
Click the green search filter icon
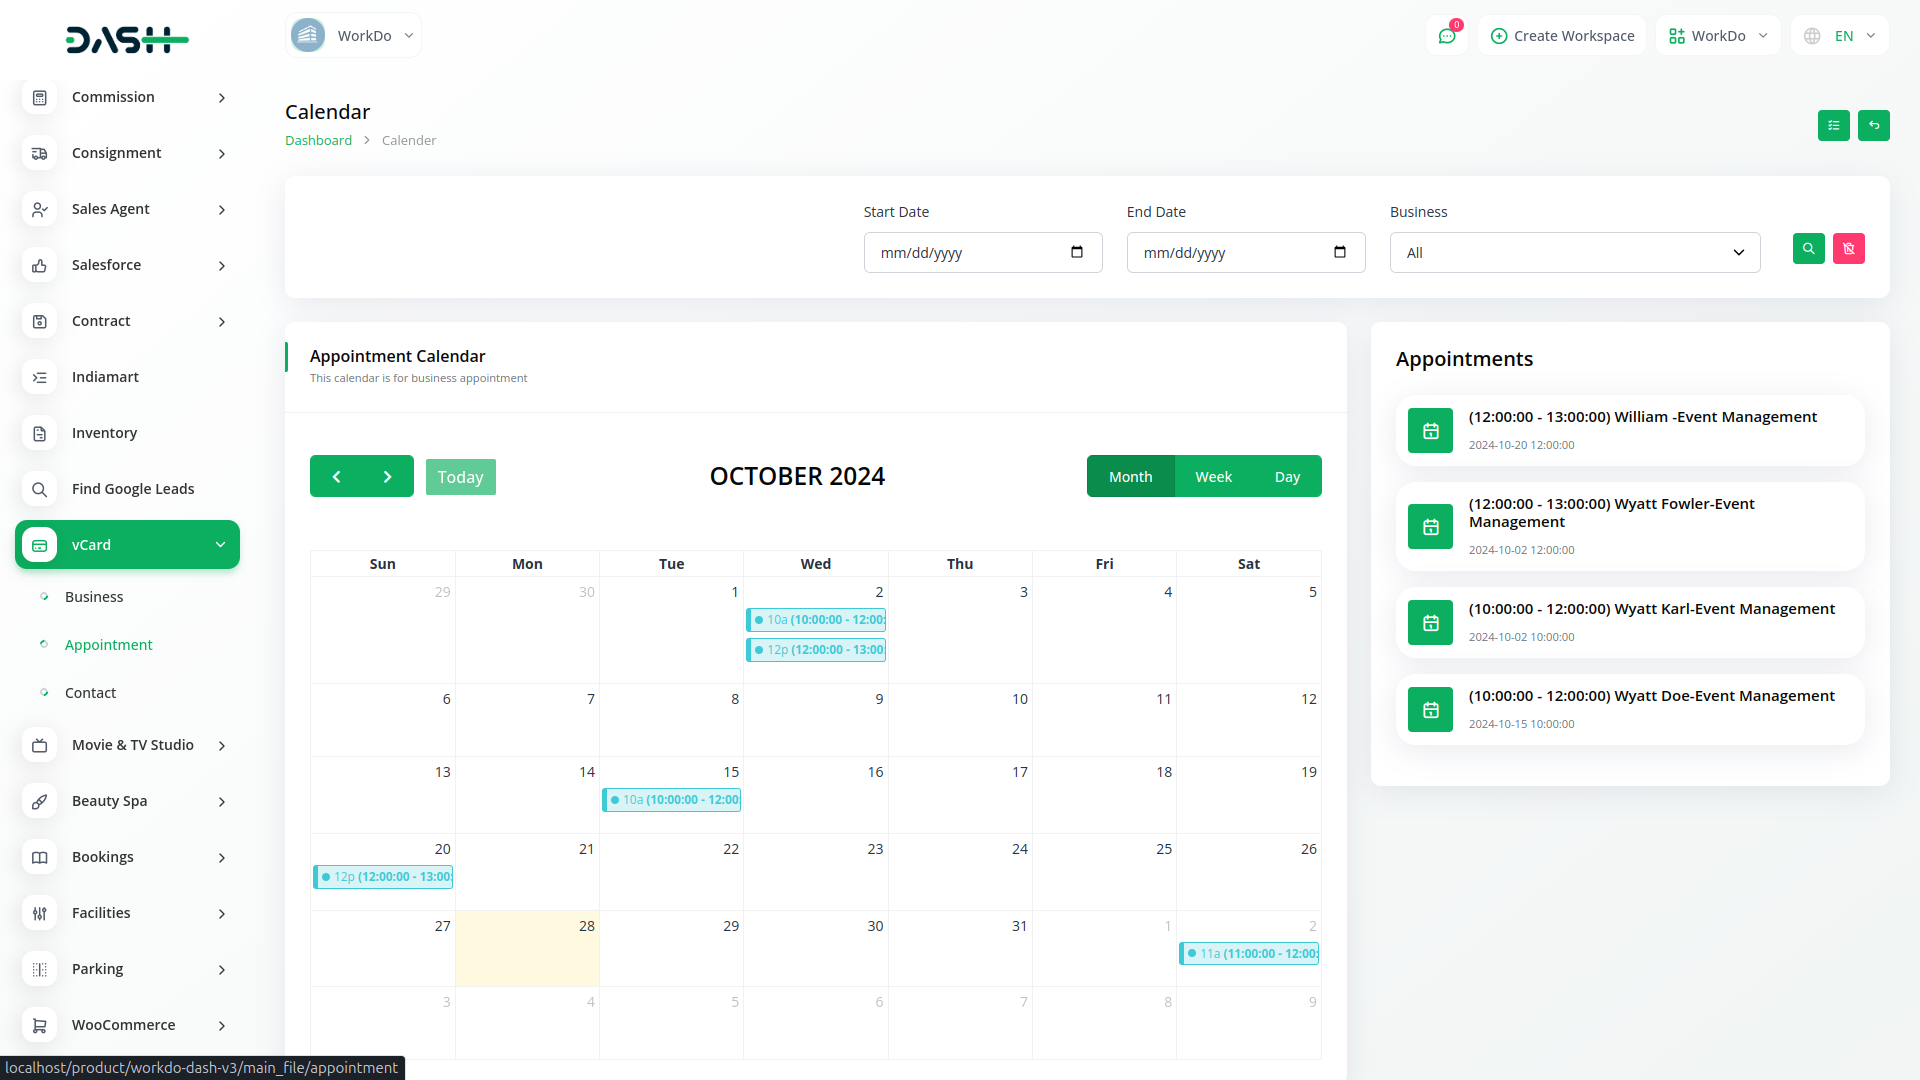(x=1808, y=249)
